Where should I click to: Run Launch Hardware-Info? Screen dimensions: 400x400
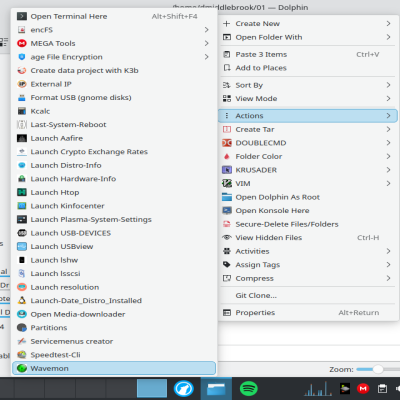coord(114,179)
